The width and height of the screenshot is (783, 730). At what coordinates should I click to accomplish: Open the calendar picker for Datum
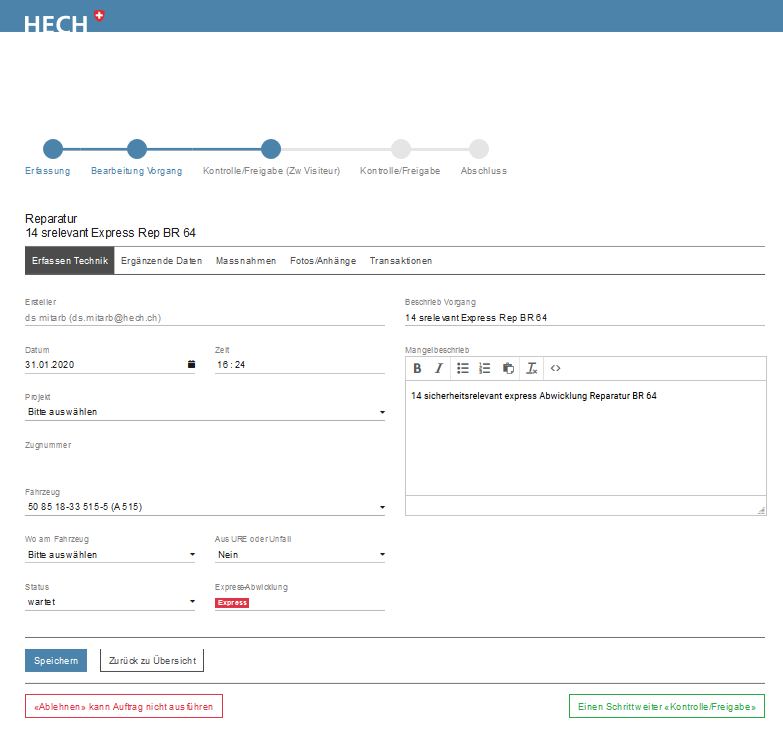tap(191, 365)
